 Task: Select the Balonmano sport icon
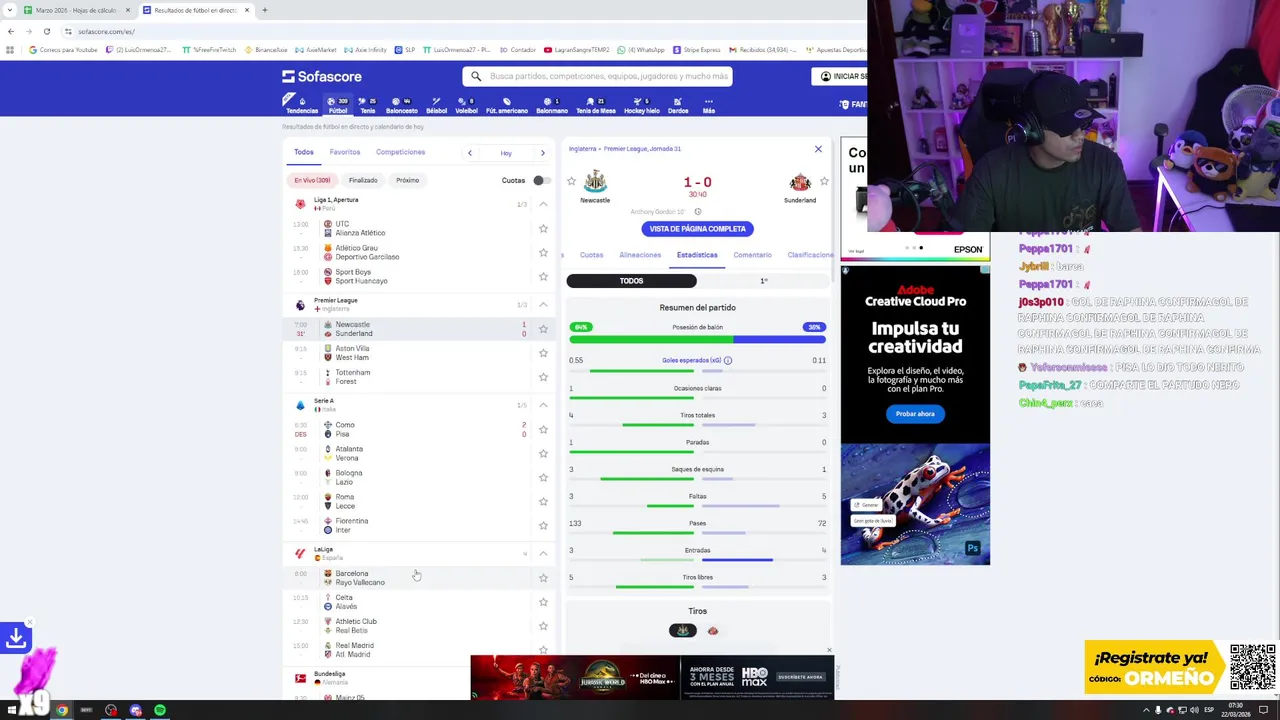tap(551, 104)
